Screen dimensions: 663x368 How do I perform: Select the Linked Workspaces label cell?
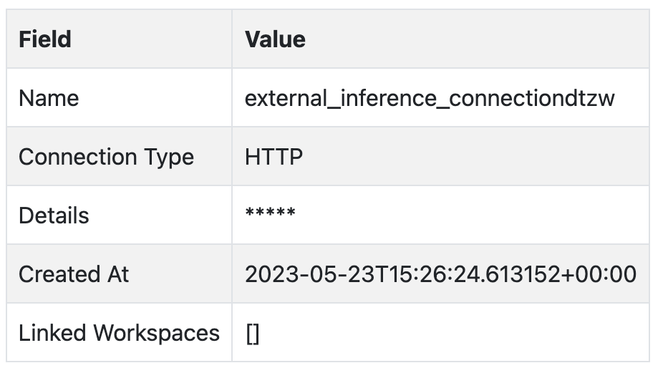(119, 332)
